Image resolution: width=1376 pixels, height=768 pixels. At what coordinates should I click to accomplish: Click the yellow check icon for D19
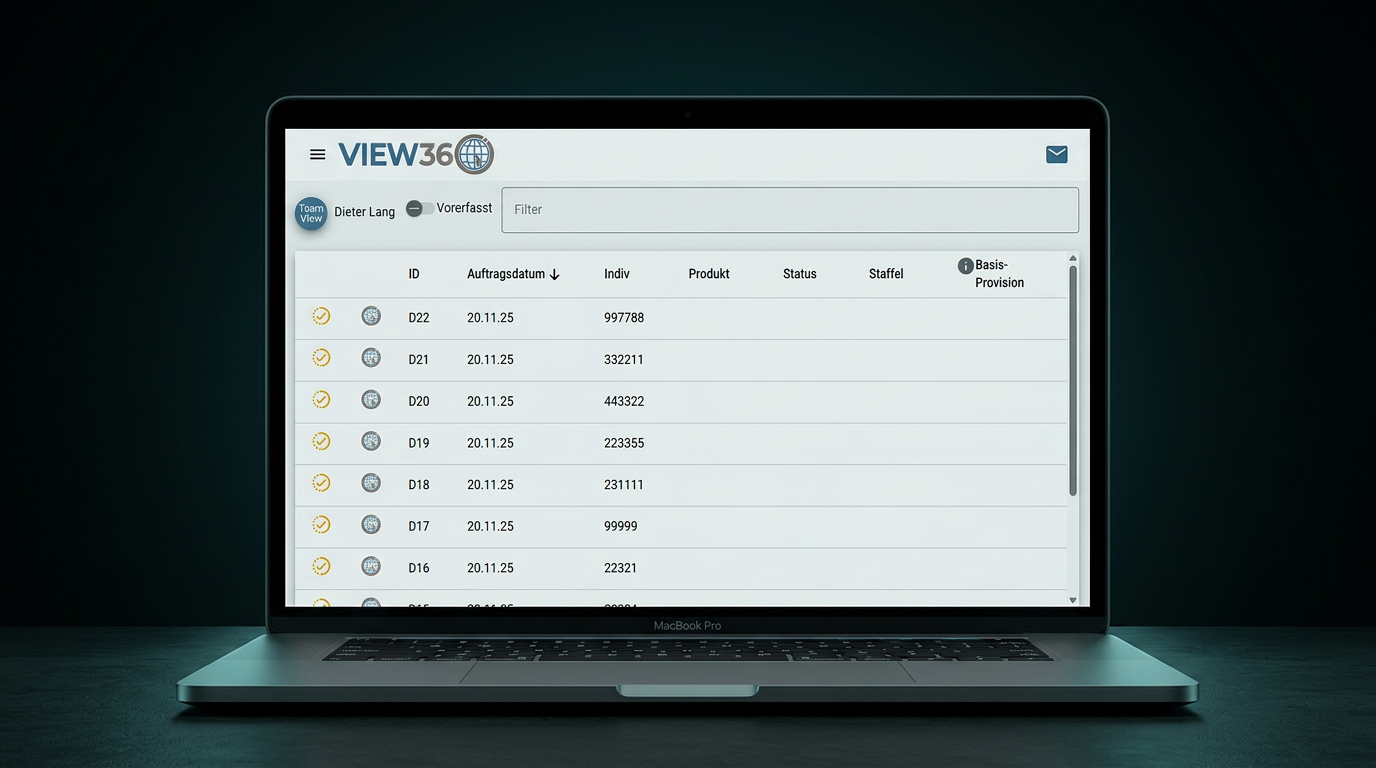(321, 441)
